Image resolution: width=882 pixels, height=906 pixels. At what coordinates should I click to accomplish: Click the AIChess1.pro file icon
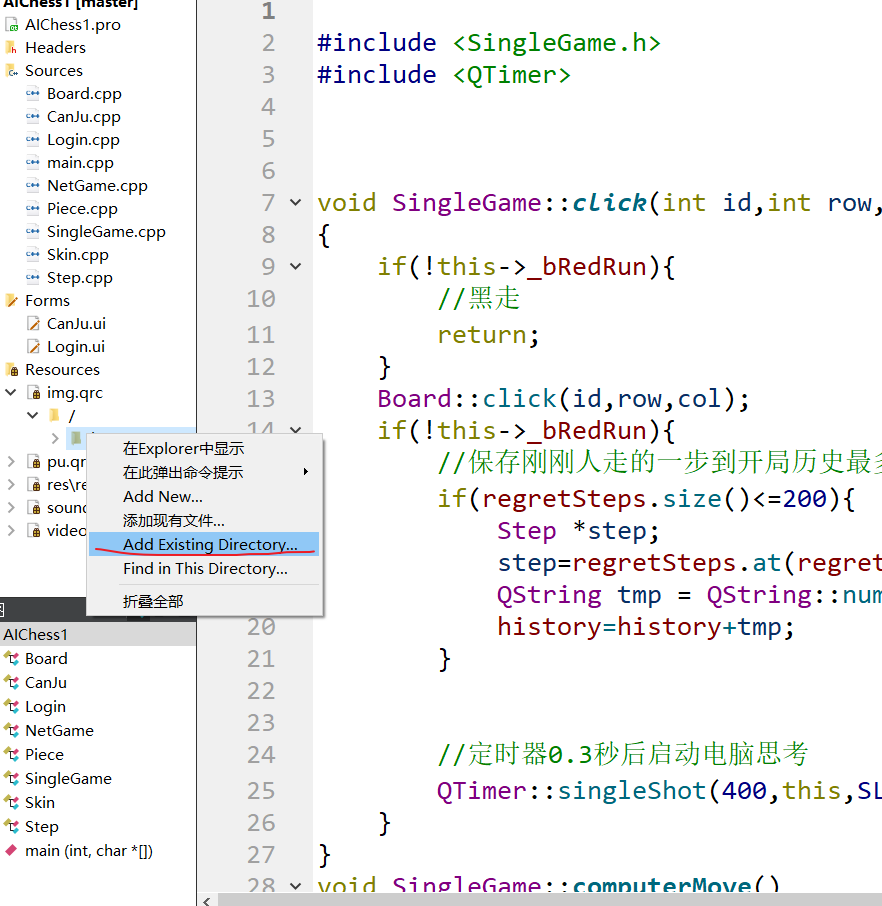point(12,25)
